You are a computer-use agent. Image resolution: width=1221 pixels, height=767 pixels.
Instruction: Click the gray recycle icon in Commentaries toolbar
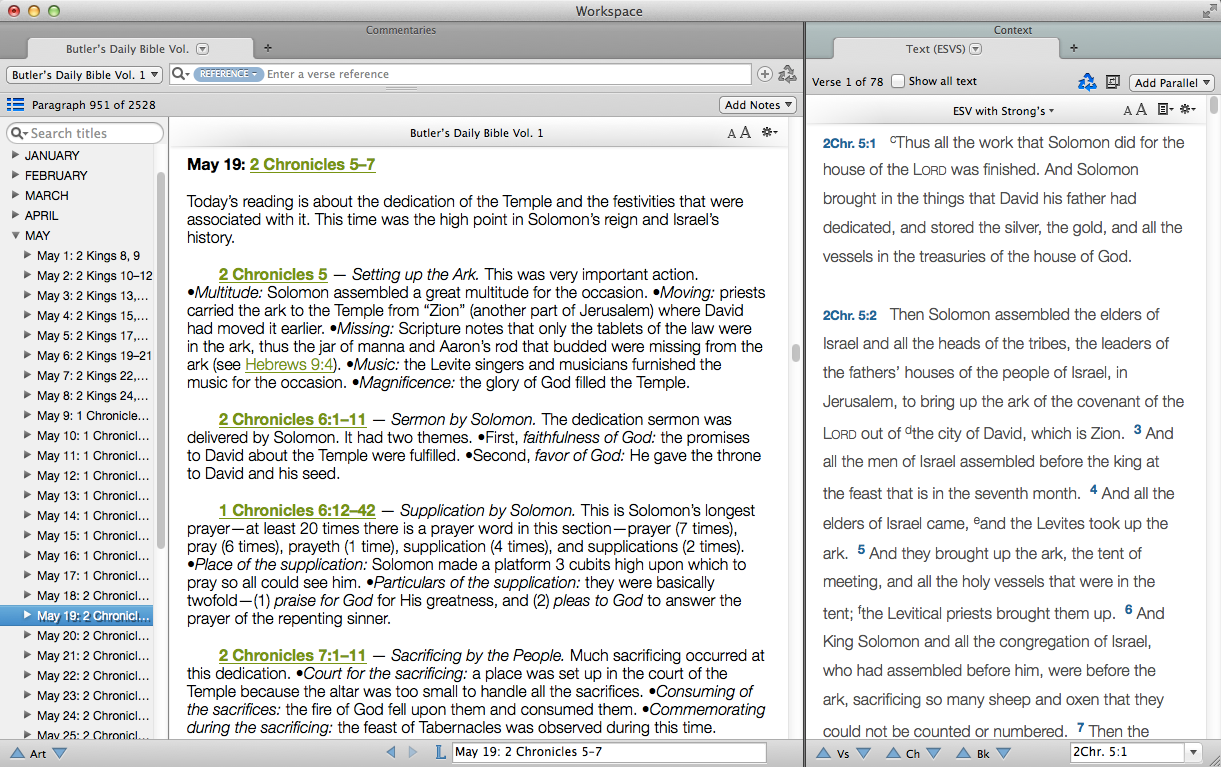[787, 74]
